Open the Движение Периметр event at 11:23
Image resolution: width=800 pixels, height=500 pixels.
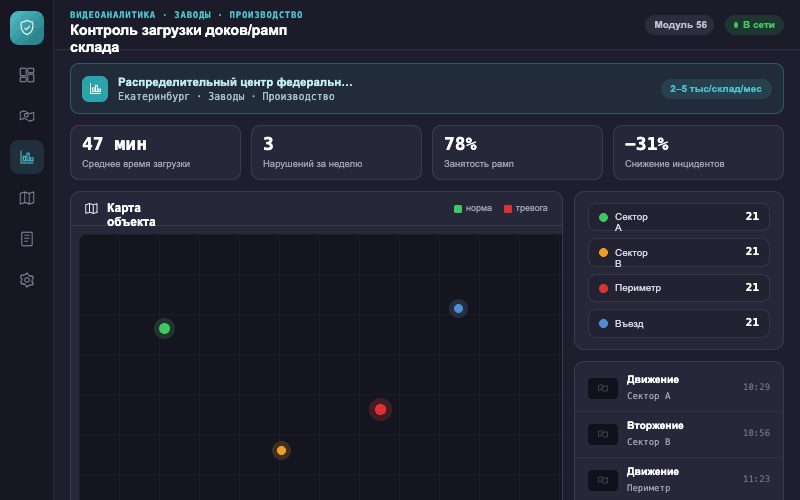679,480
